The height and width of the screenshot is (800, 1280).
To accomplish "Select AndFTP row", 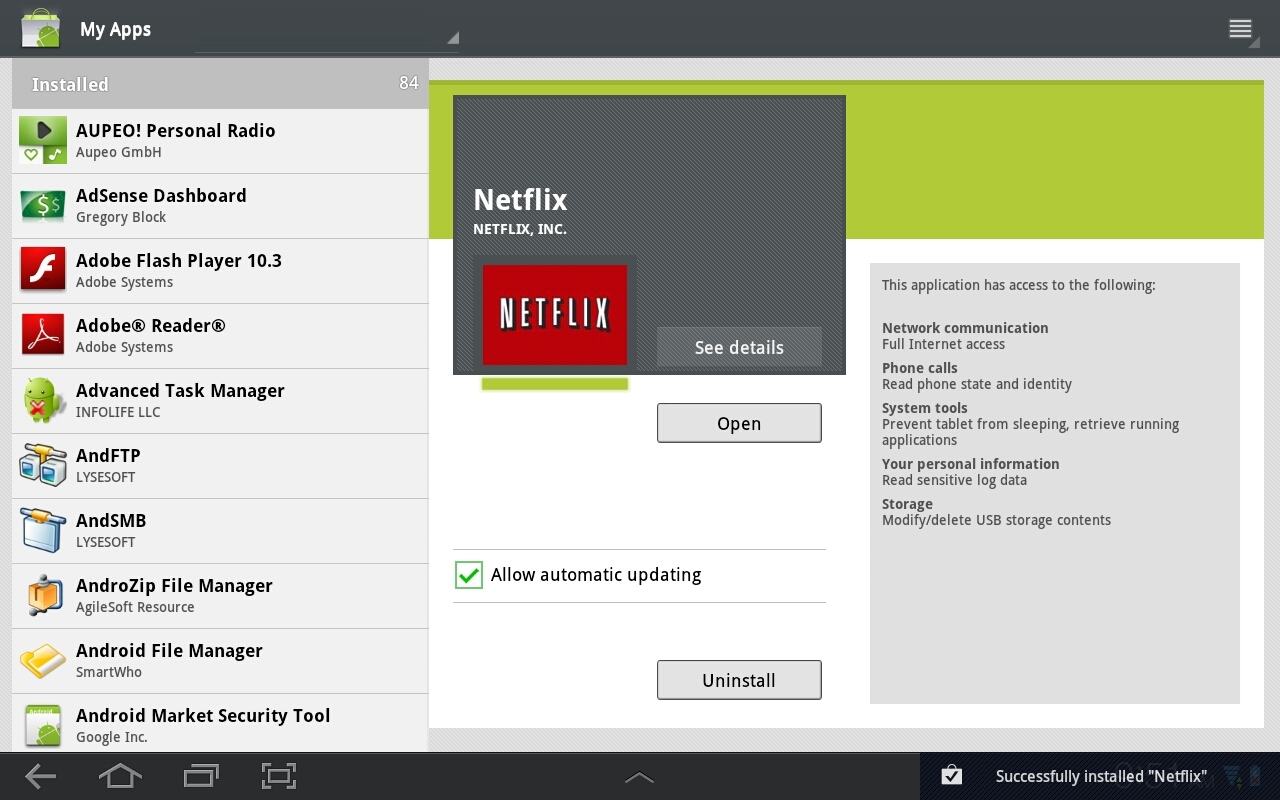I will coord(220,466).
